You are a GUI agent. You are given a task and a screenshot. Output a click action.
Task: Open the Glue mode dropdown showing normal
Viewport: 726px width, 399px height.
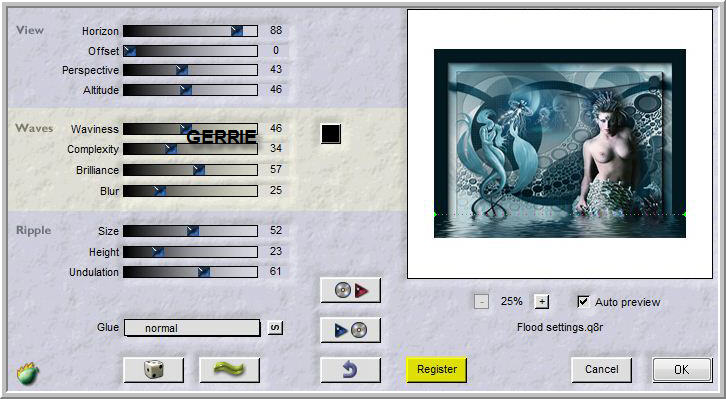click(x=192, y=328)
